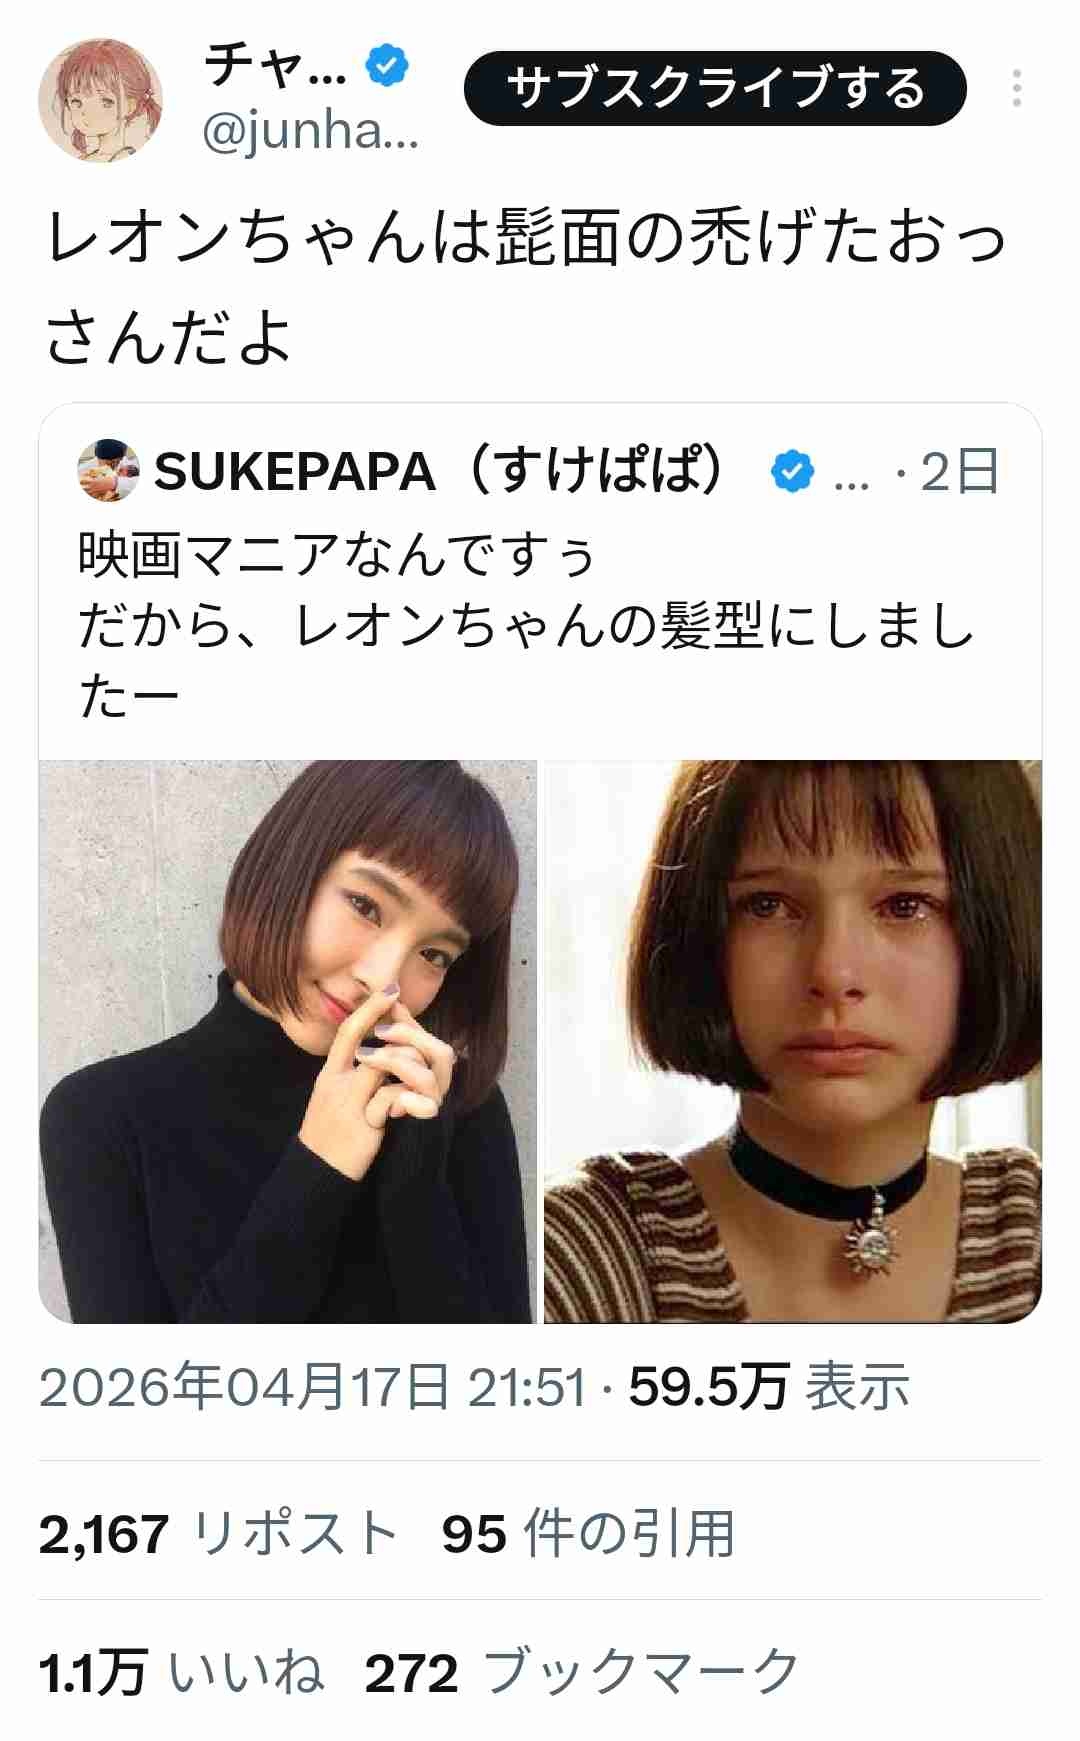Viewport: 1080px width, 1741px height.
Task: Open the tweet author's profile avatar
Action: [100, 100]
